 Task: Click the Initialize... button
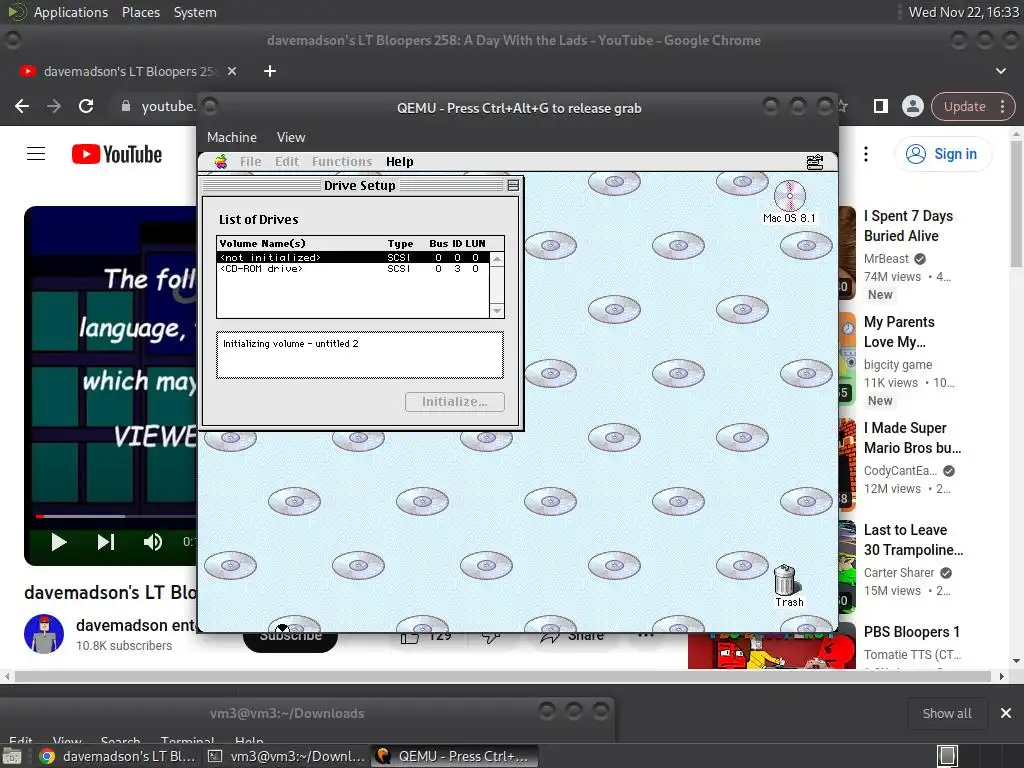click(x=455, y=402)
